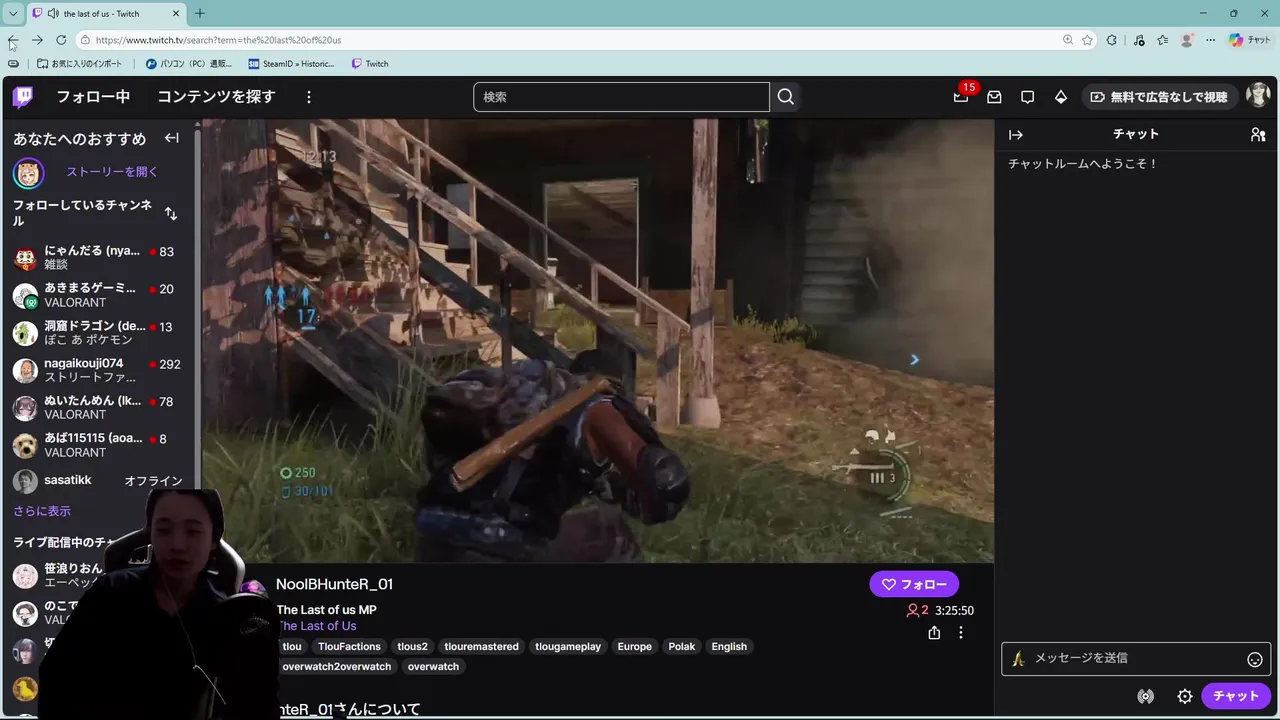Open The Last of Us game category link
This screenshot has height=720, width=1280.
pos(317,626)
